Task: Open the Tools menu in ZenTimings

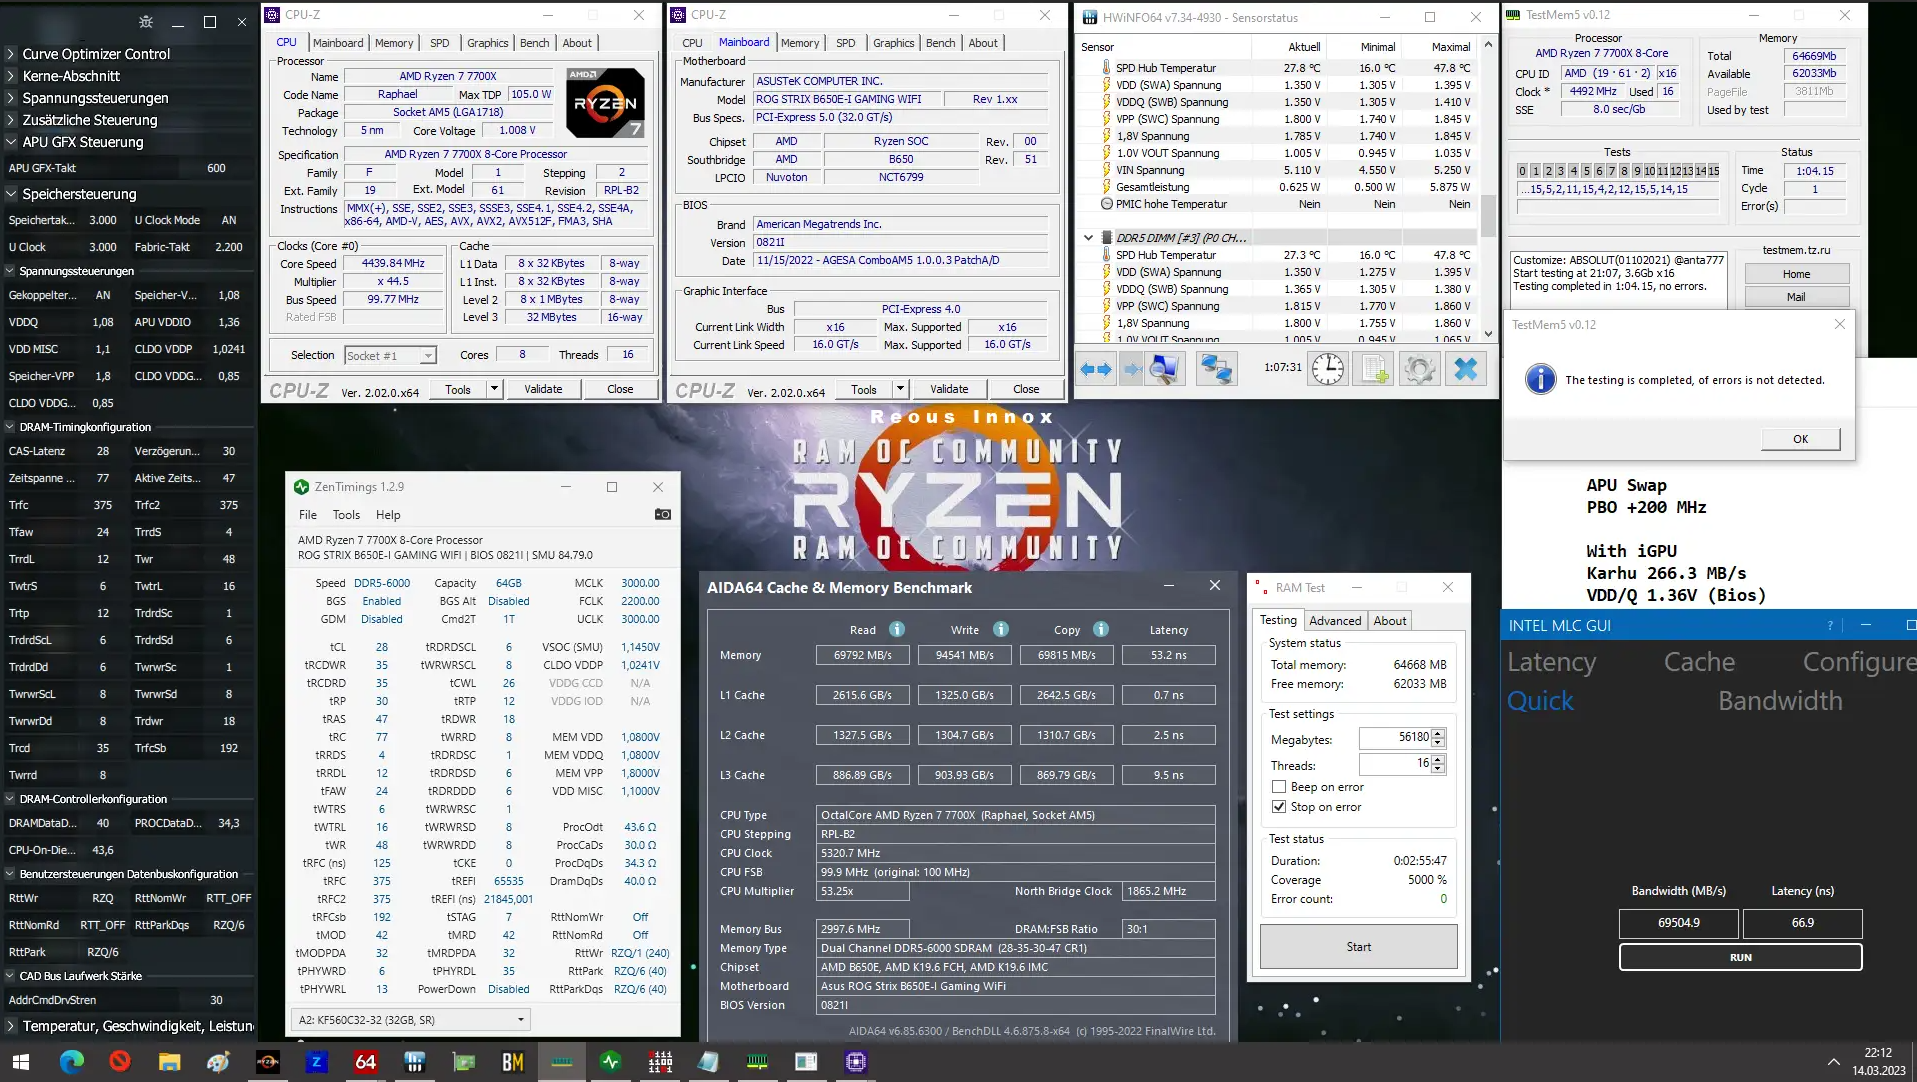Action: (x=346, y=515)
